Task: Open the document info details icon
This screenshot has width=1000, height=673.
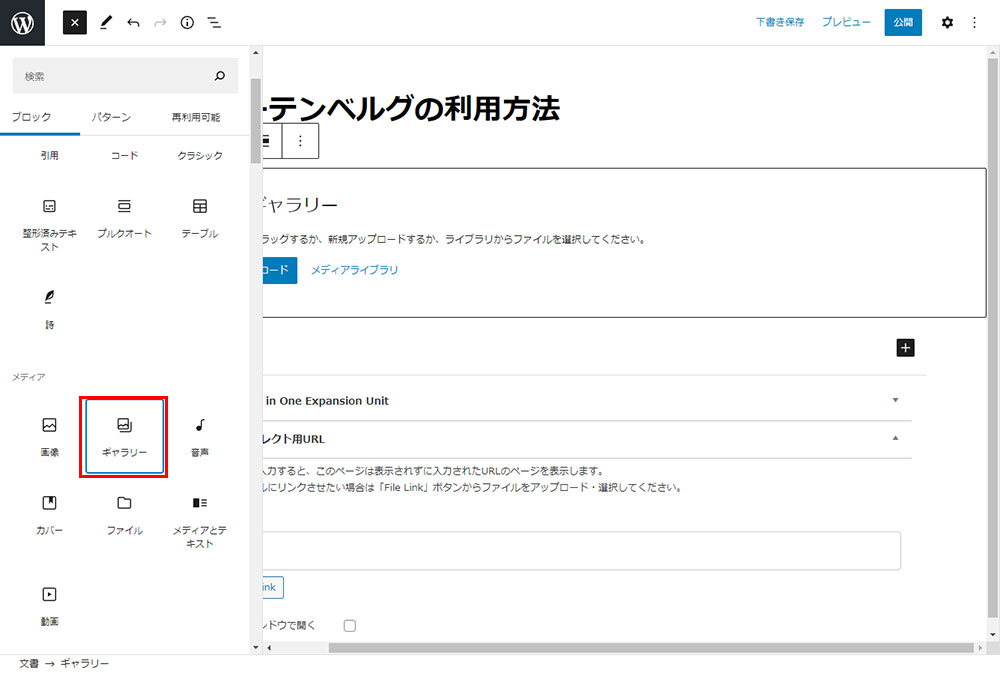Action: [187, 22]
